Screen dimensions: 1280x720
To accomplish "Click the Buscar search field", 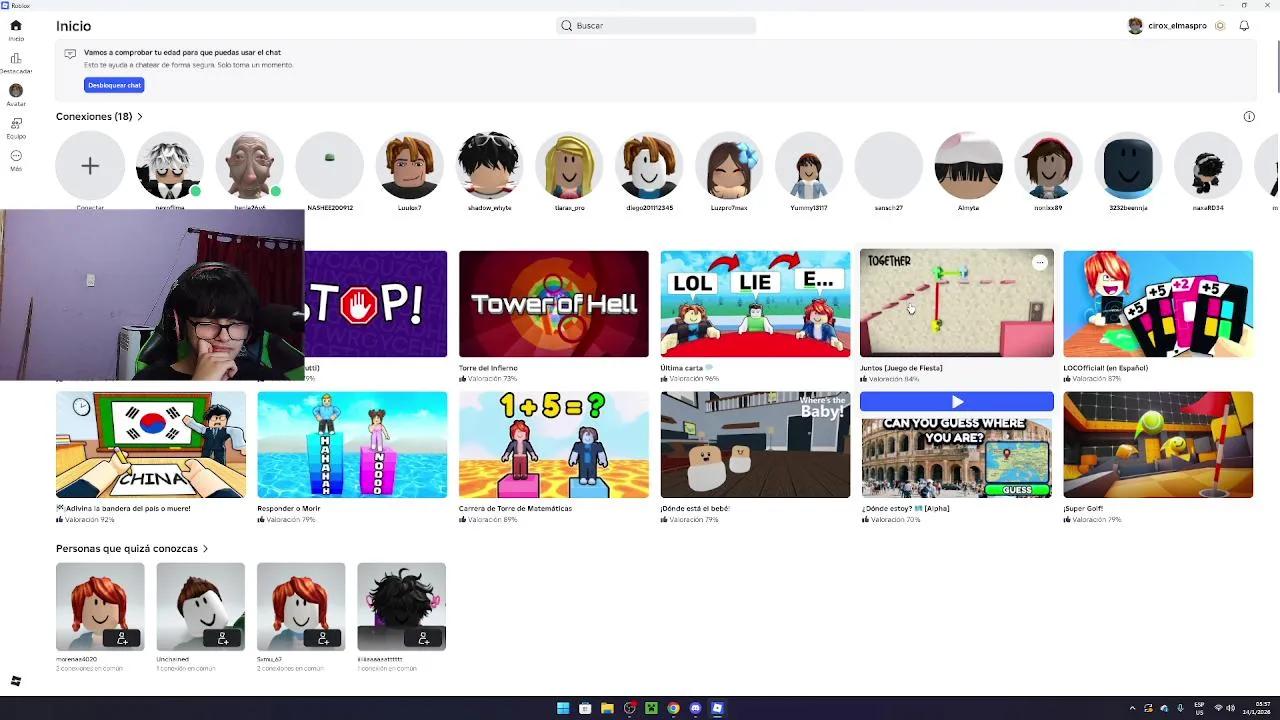I will tap(655, 25).
